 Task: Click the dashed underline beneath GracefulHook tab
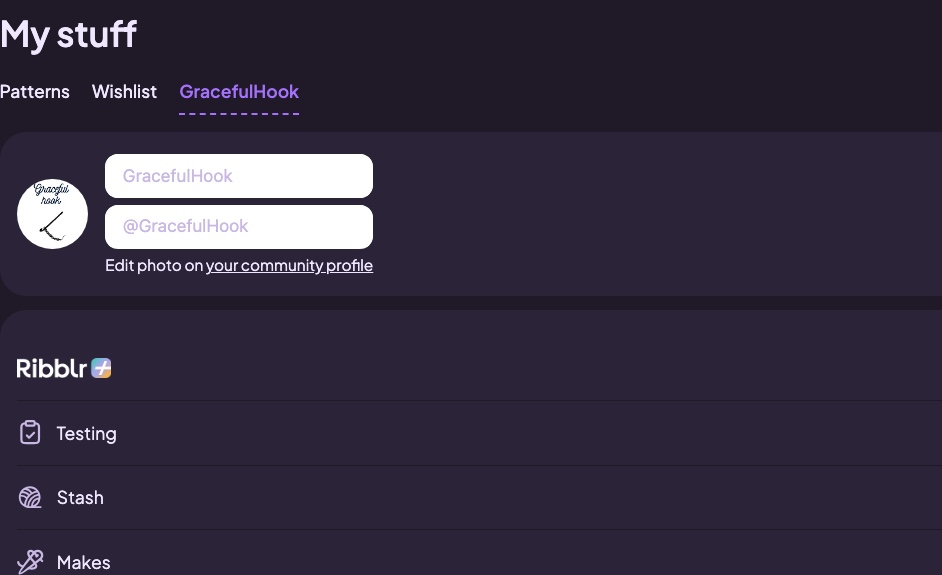(x=239, y=114)
